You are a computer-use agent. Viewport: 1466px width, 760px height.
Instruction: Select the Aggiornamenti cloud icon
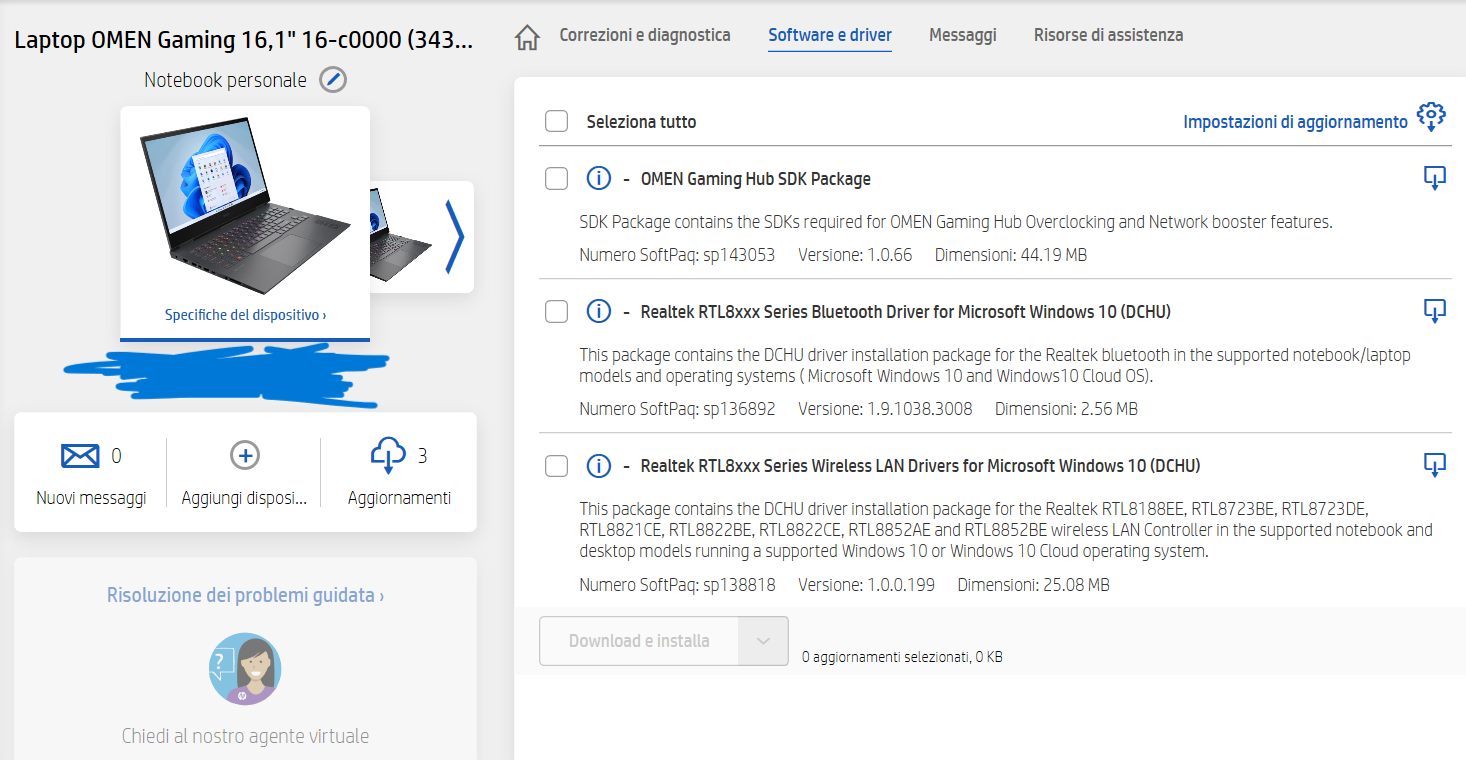389,455
